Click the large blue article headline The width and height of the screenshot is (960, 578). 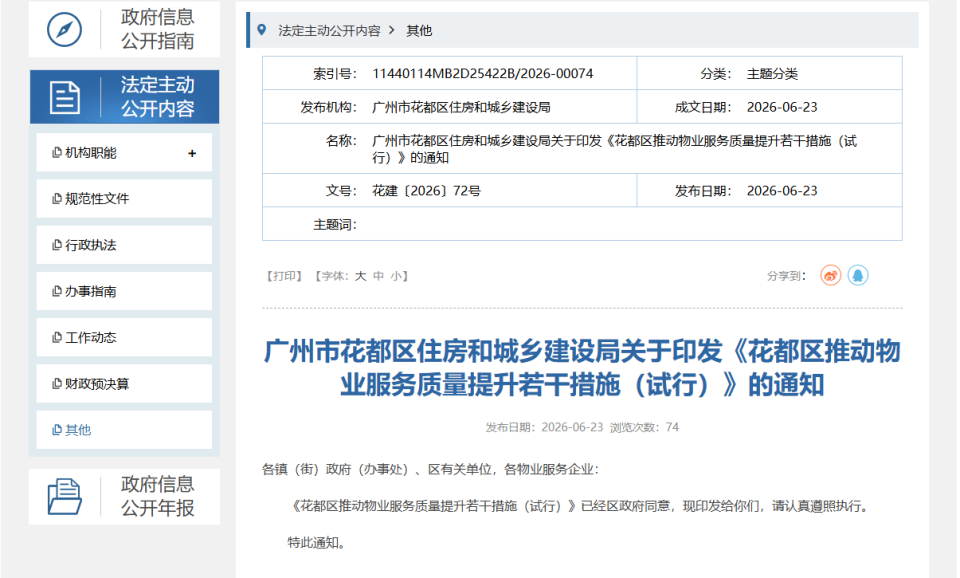pyautogui.click(x=582, y=368)
